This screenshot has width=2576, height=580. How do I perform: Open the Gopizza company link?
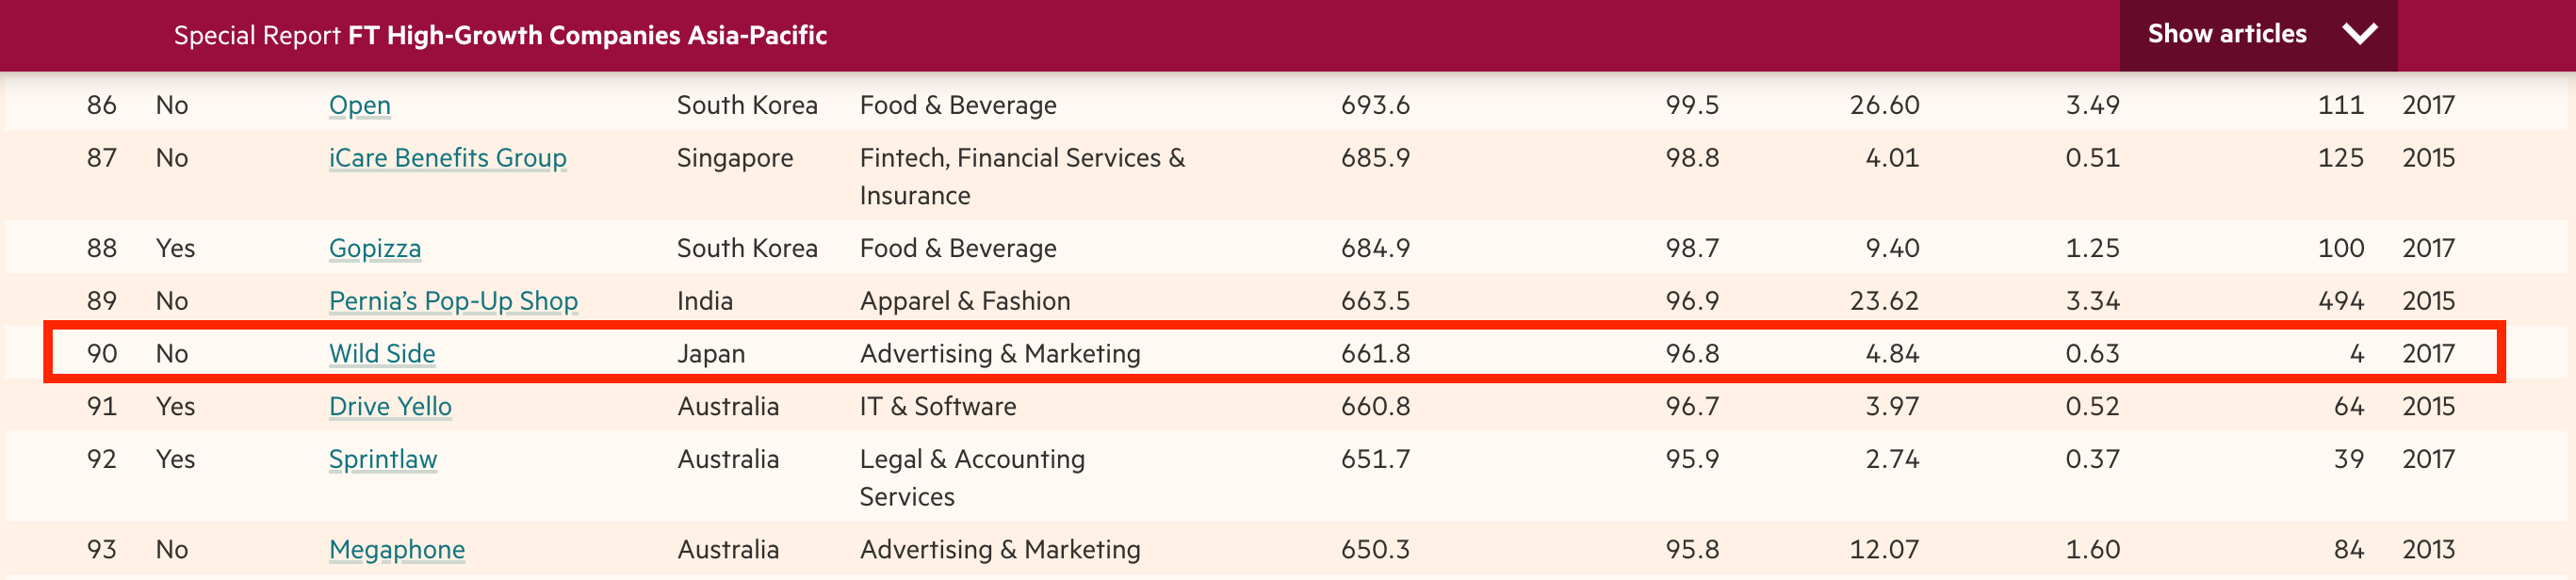click(374, 248)
